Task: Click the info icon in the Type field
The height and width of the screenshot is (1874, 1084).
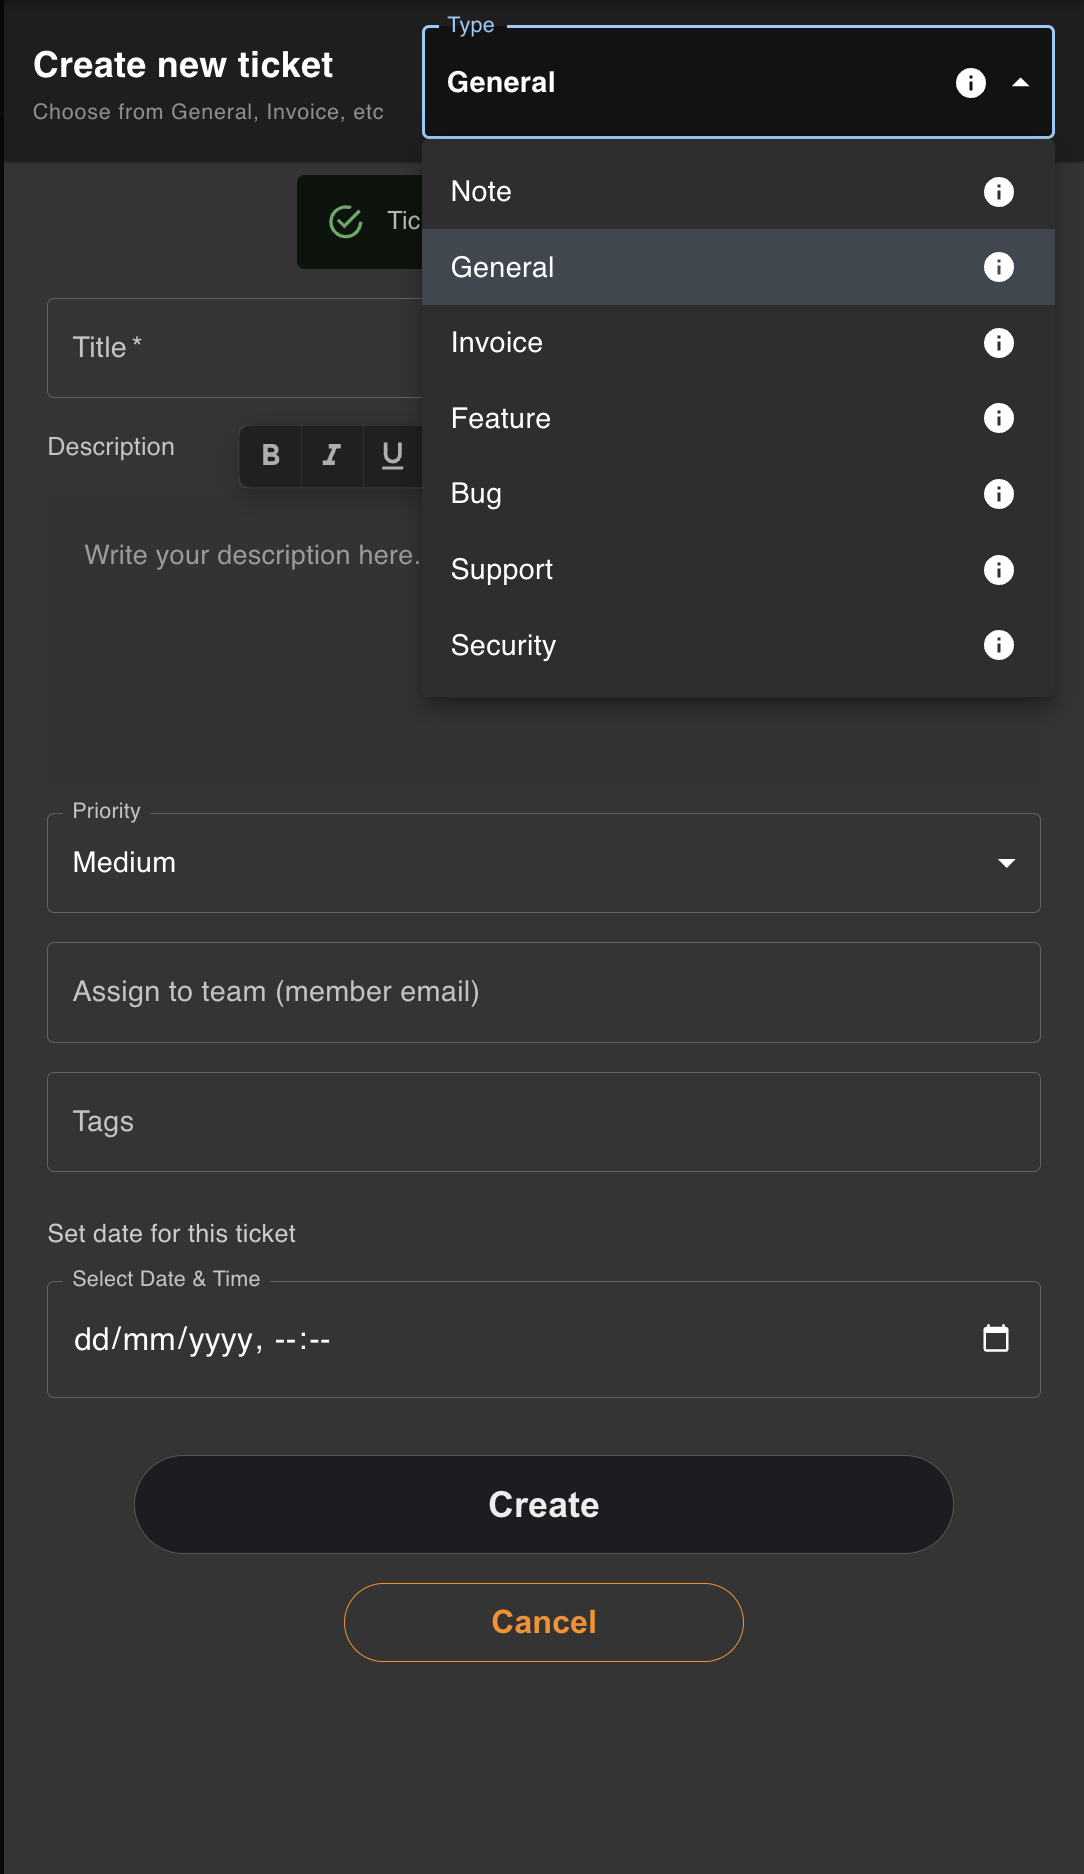Action: point(970,83)
